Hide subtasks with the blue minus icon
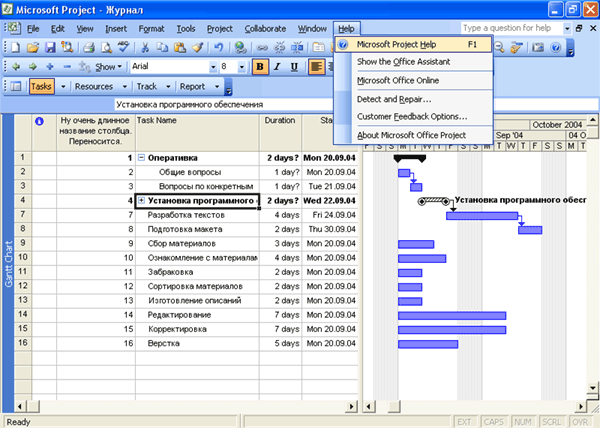The height and width of the screenshot is (428, 600). [67, 67]
